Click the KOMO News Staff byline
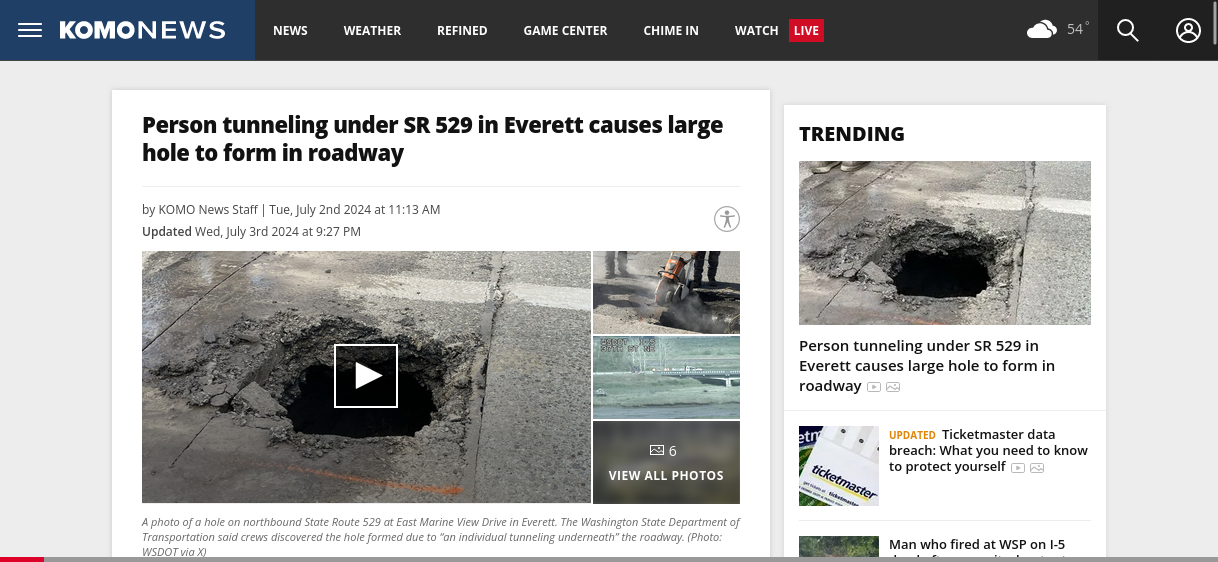This screenshot has width=1218, height=562. tap(208, 210)
